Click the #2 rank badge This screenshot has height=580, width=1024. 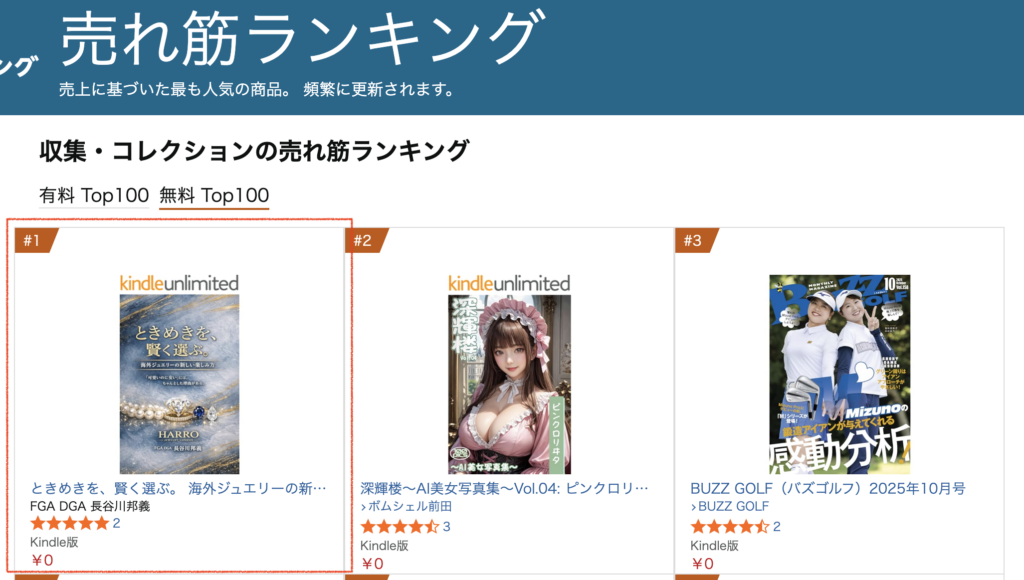[x=365, y=240]
